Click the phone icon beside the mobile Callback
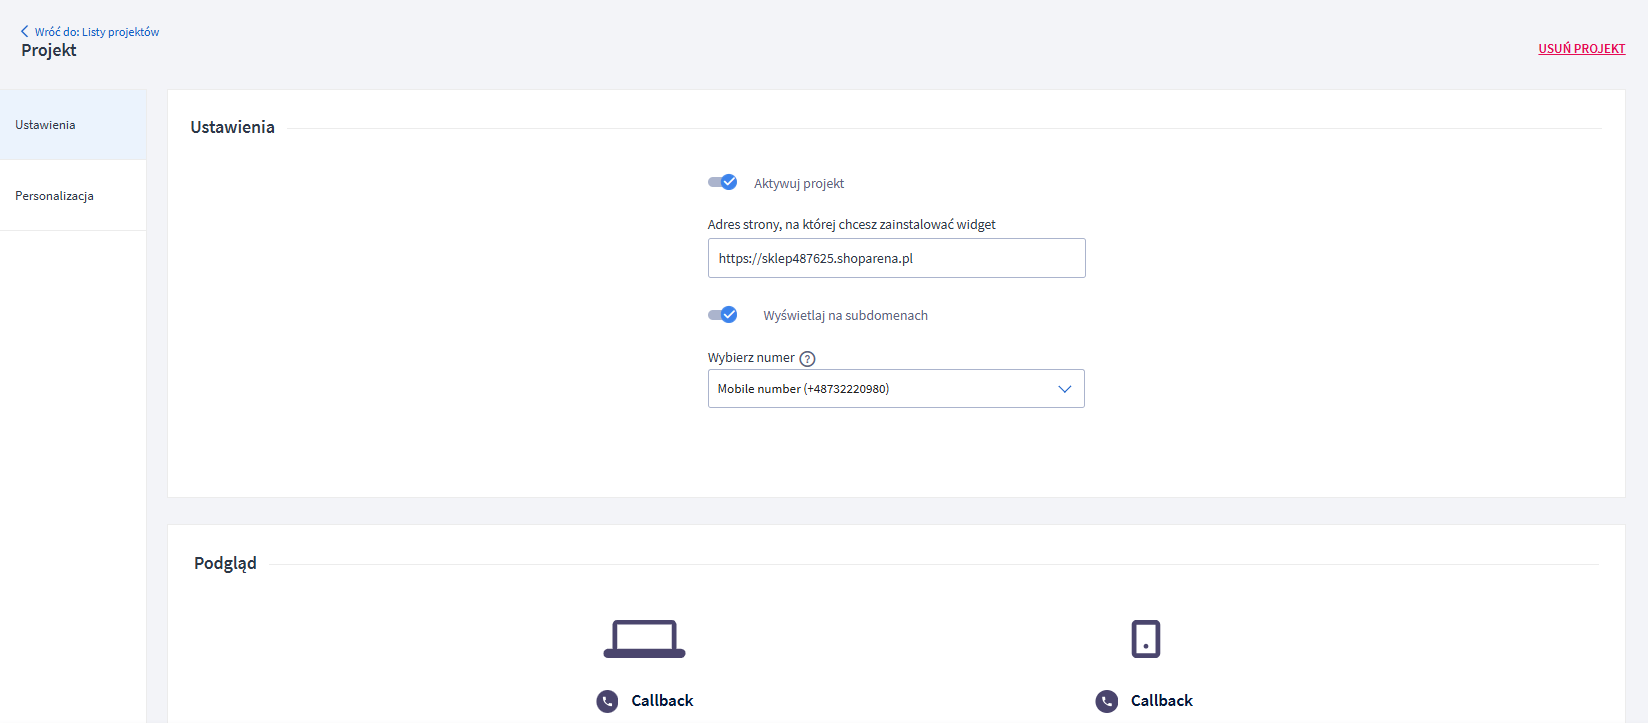Viewport: 1648px width, 723px height. click(1106, 701)
